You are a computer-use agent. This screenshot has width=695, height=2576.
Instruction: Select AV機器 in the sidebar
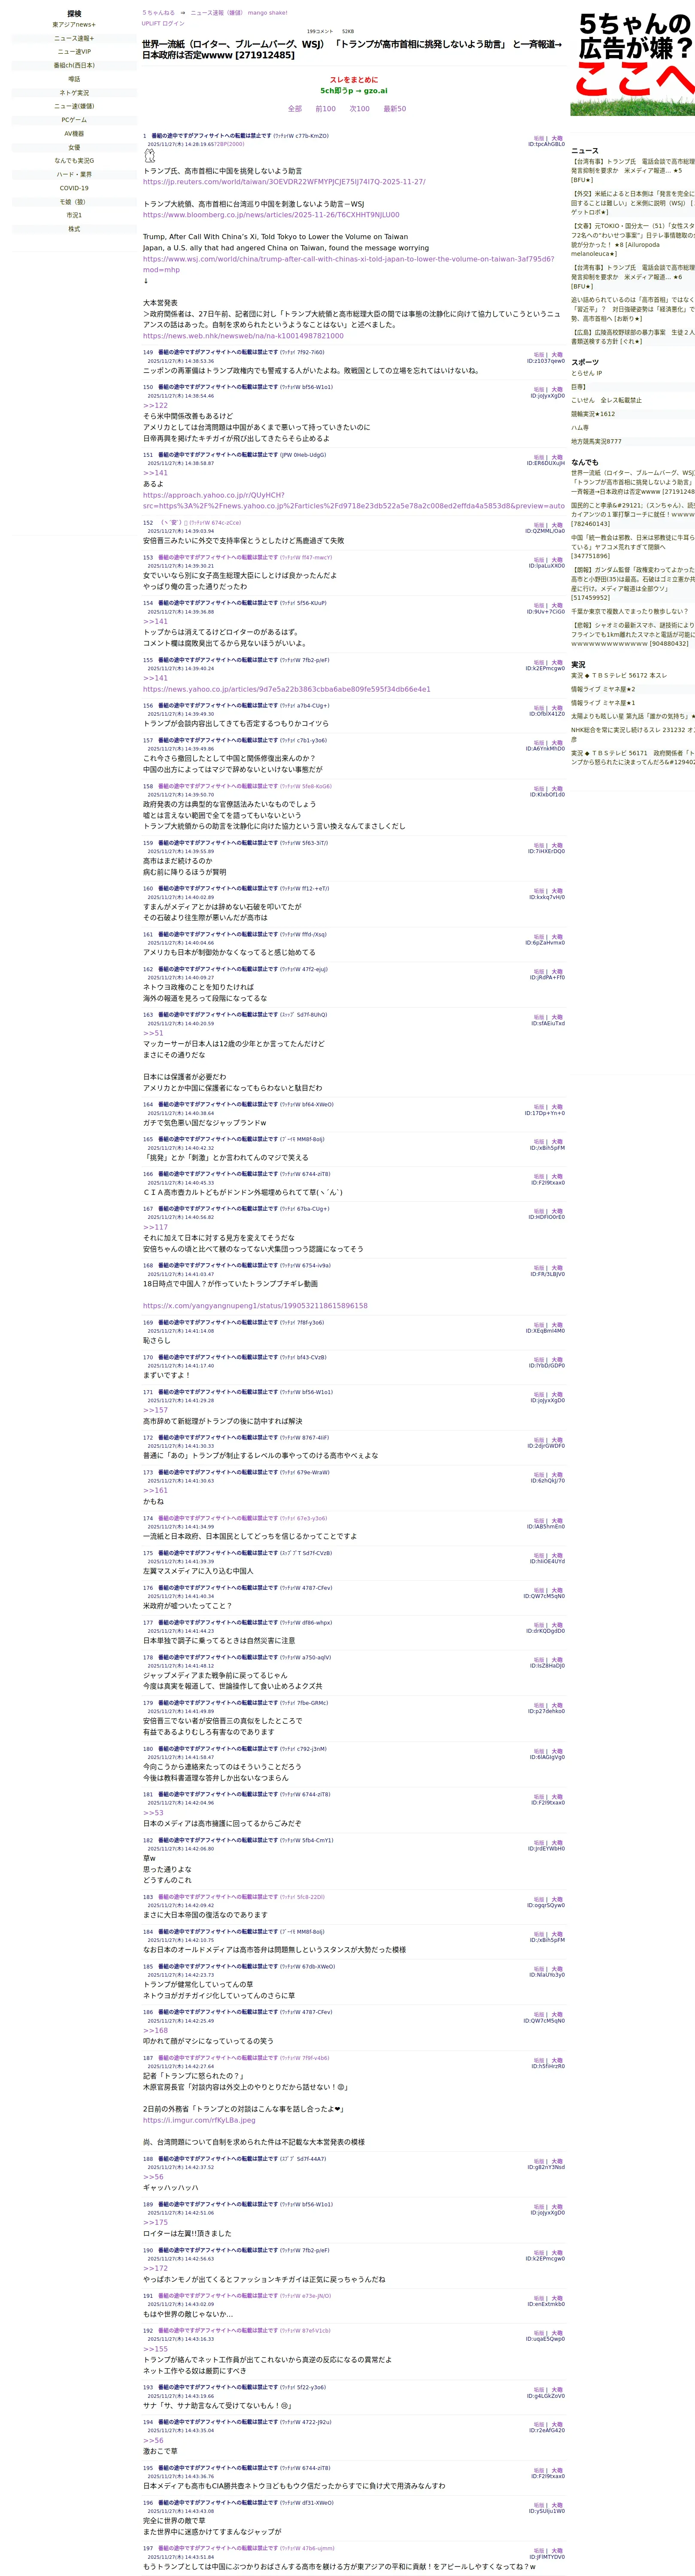[x=74, y=133]
